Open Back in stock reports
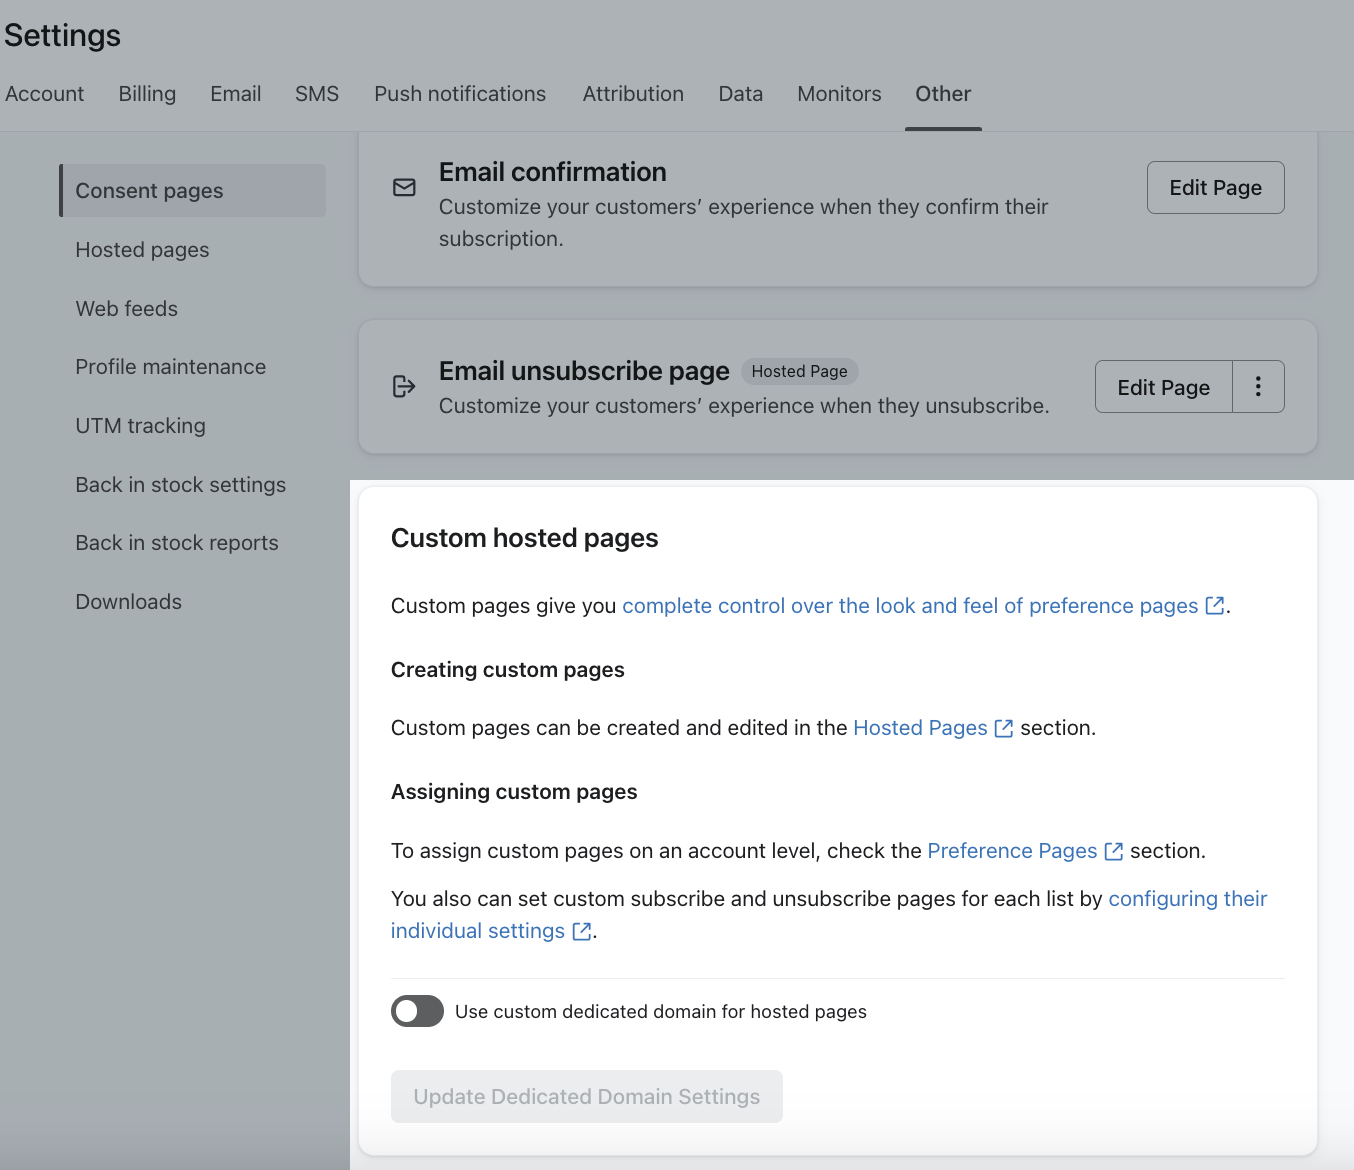 (x=177, y=542)
